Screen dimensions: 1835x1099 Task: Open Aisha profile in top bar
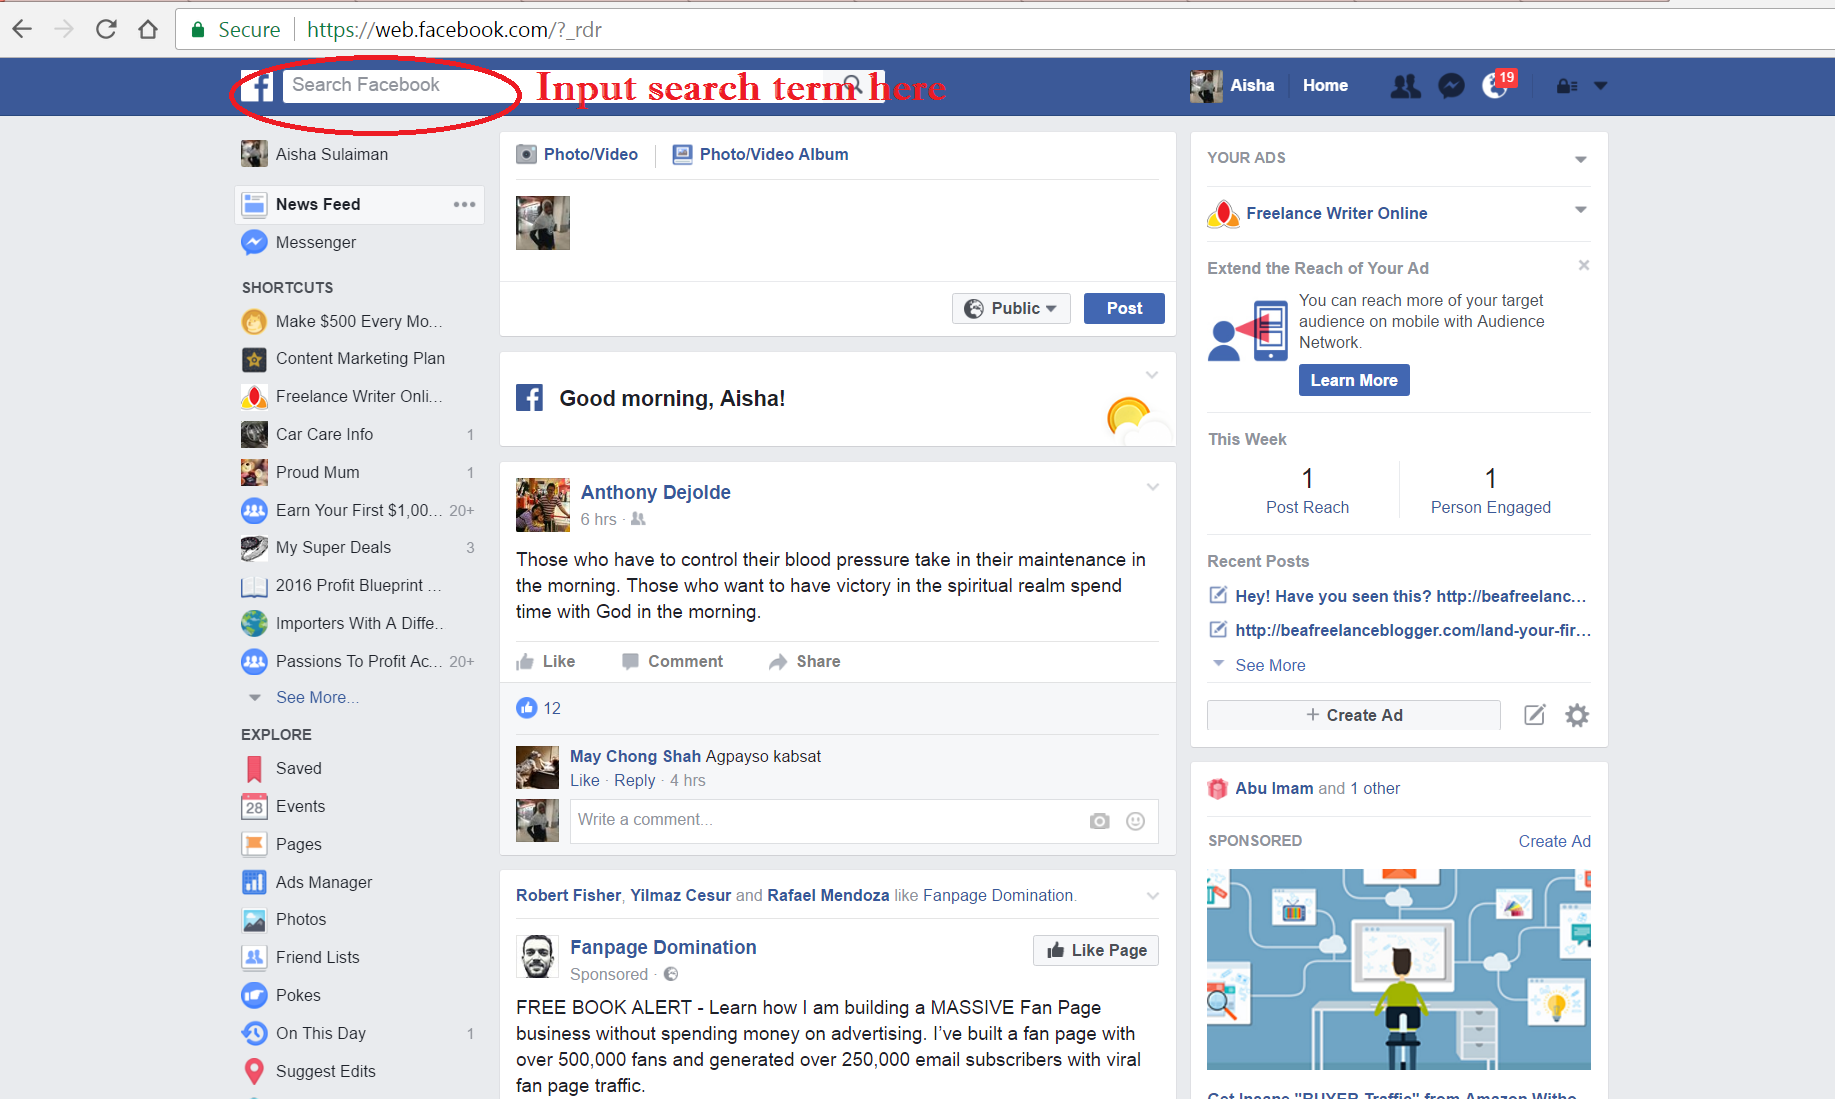coord(1232,86)
